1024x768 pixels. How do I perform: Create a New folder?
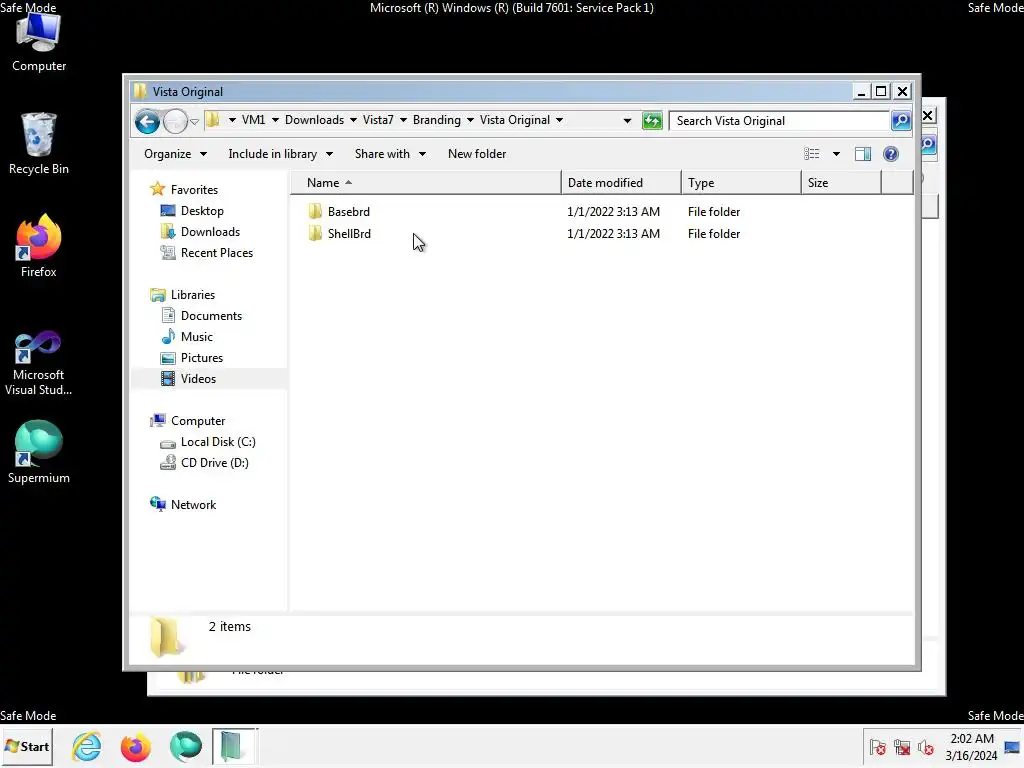pos(477,154)
